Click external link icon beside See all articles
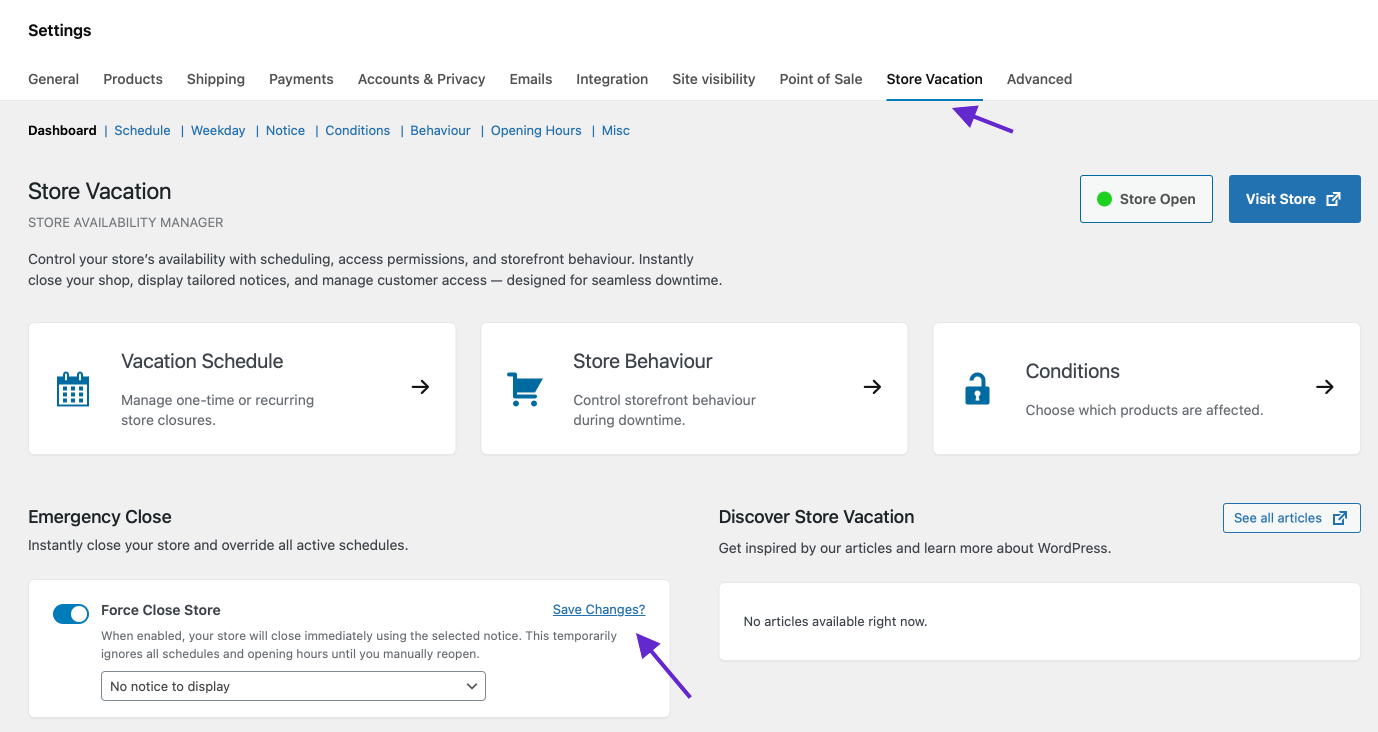Screen dimensions: 1378x732 (1340, 518)
